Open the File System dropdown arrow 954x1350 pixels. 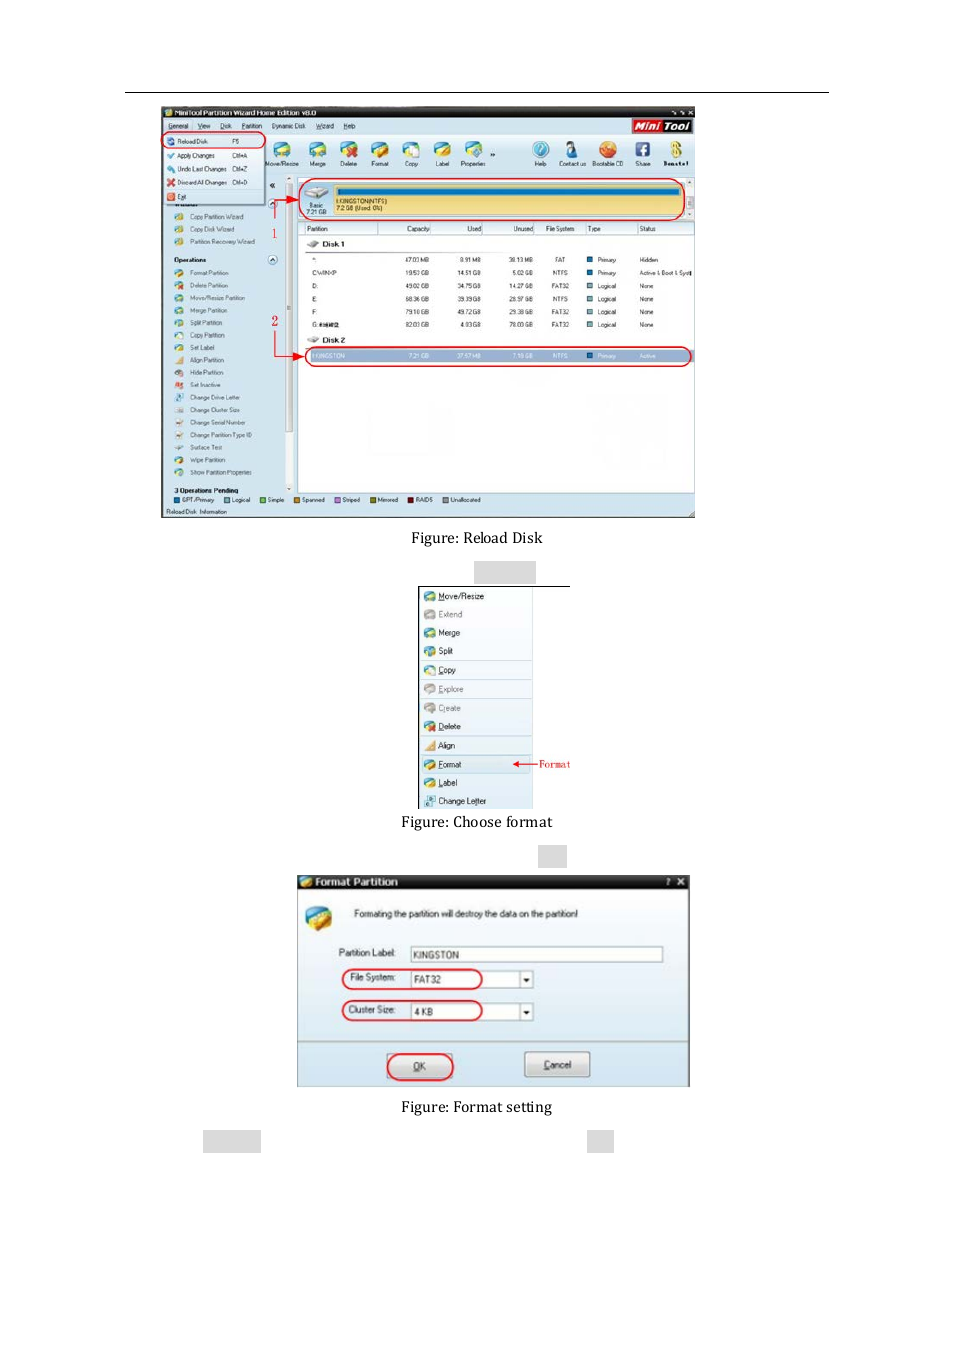tap(526, 980)
